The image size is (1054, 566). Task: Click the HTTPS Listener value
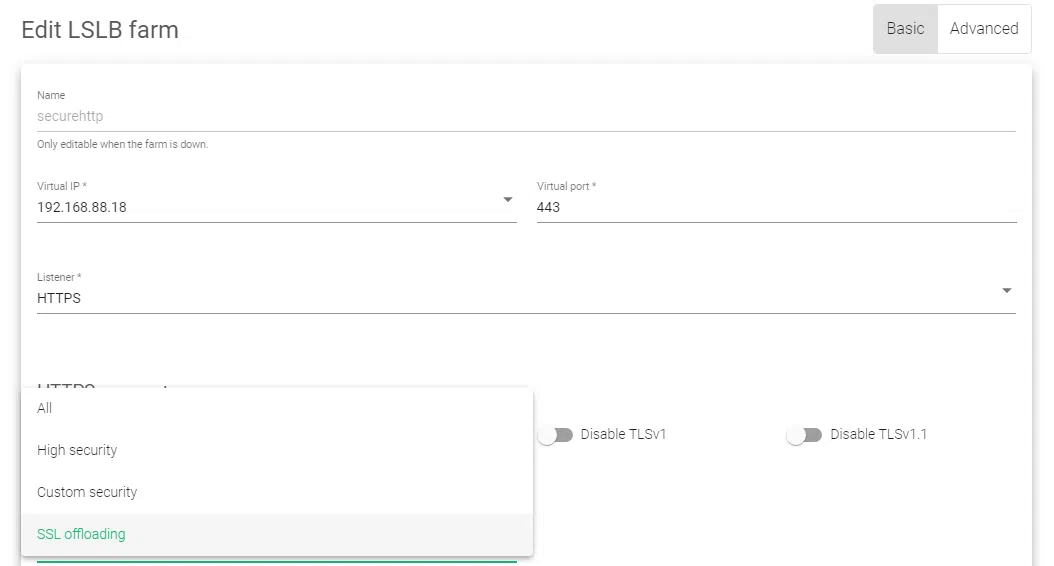tap(59, 298)
